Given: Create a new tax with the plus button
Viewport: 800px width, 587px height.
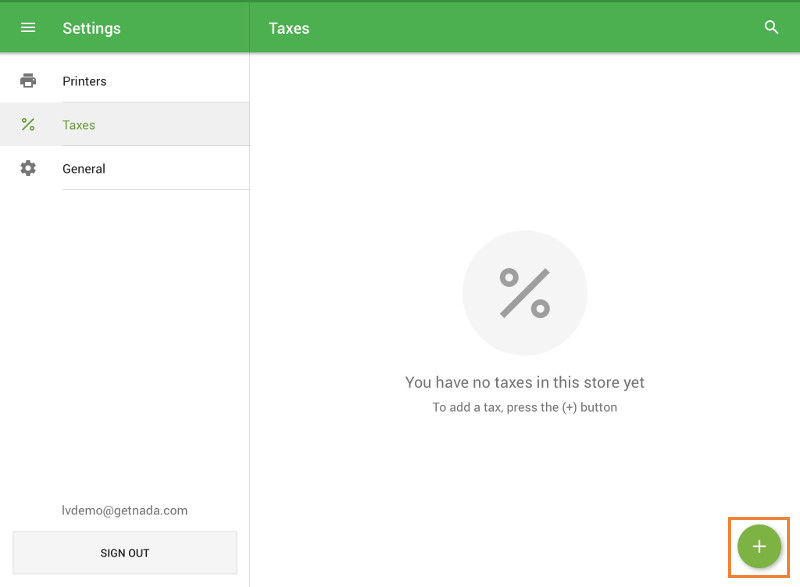Looking at the screenshot, I should click(758, 547).
